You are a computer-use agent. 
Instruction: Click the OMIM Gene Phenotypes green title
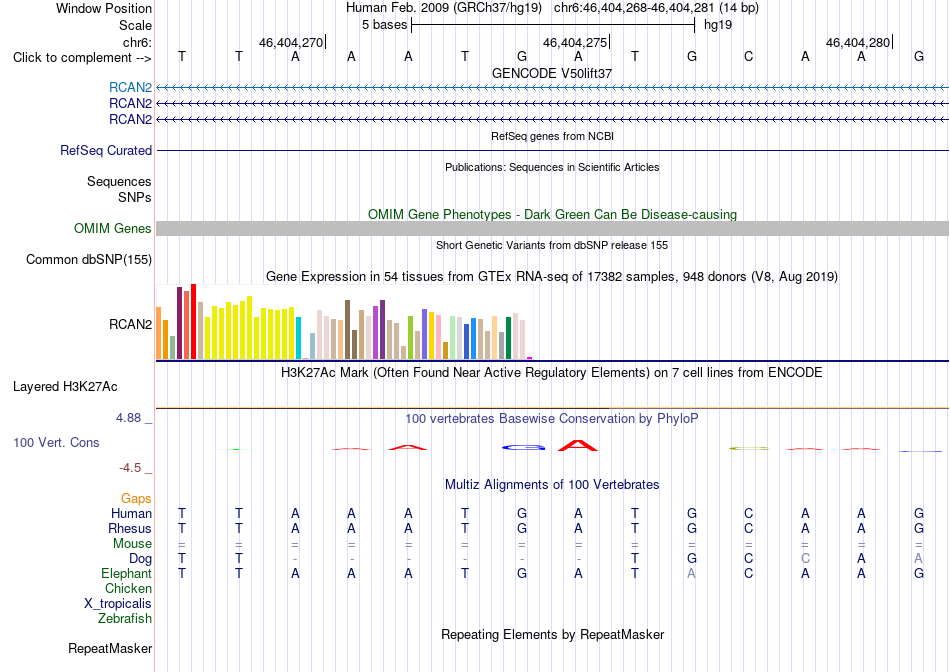pos(552,215)
